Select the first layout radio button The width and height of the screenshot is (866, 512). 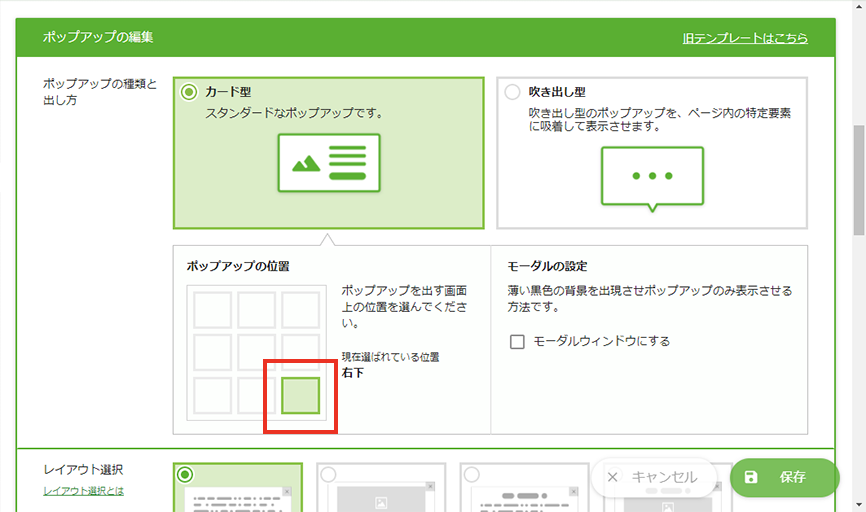click(185, 474)
